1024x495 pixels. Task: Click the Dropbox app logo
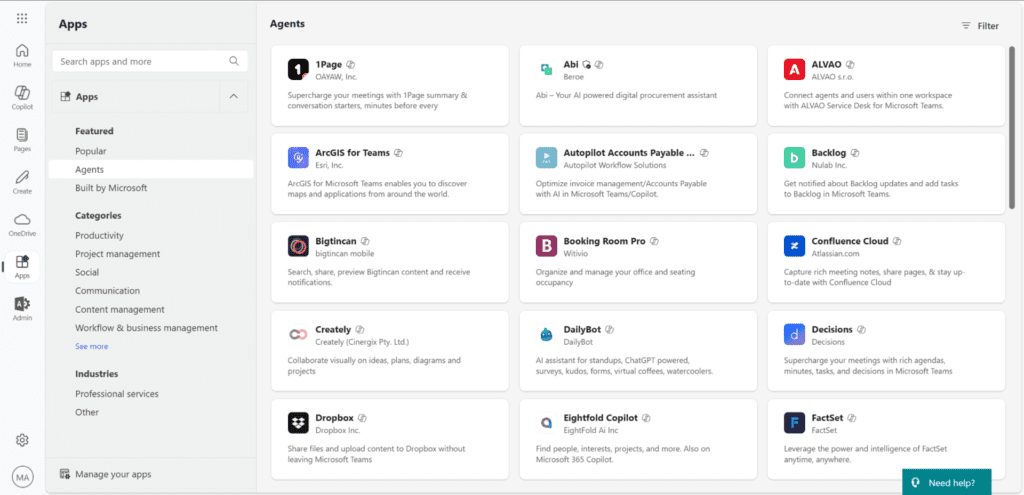coord(298,423)
